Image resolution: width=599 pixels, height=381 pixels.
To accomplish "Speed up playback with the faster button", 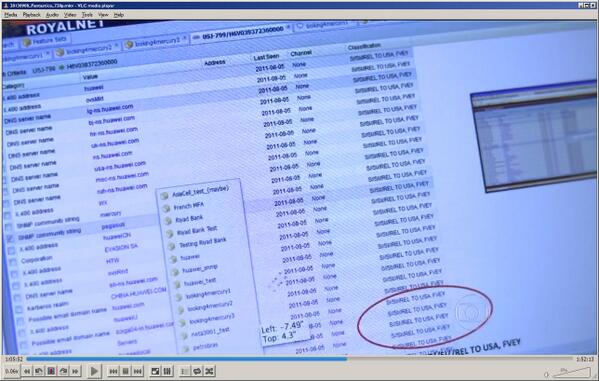I will pos(75,371).
